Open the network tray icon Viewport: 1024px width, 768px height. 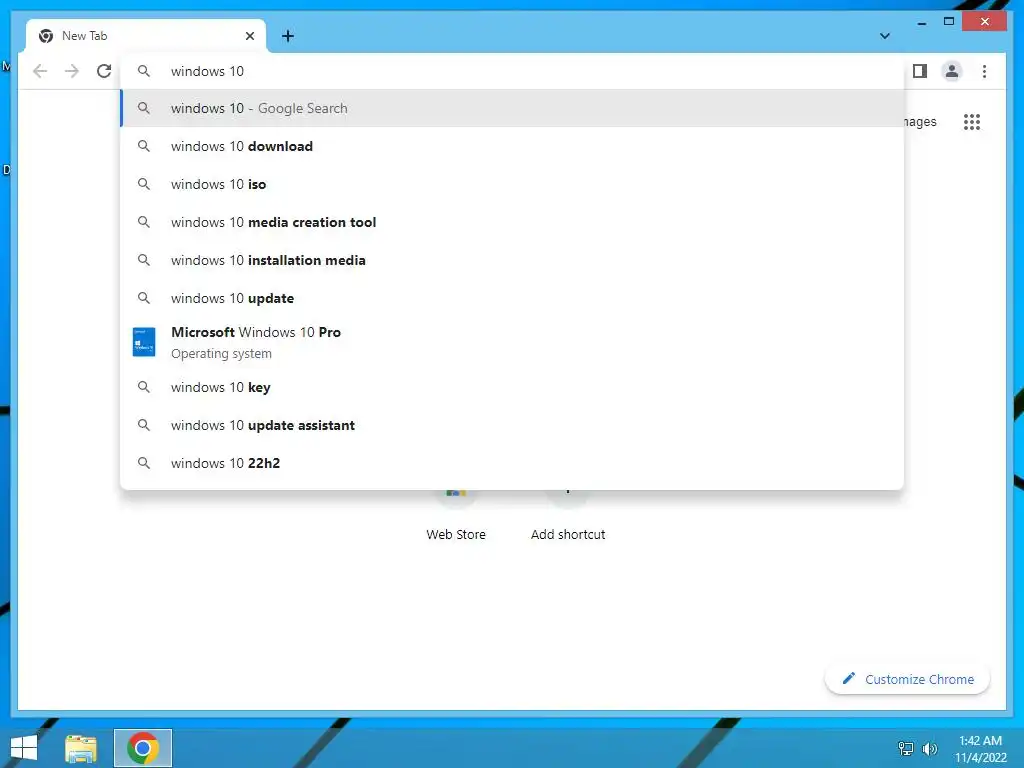pyautogui.click(x=906, y=748)
